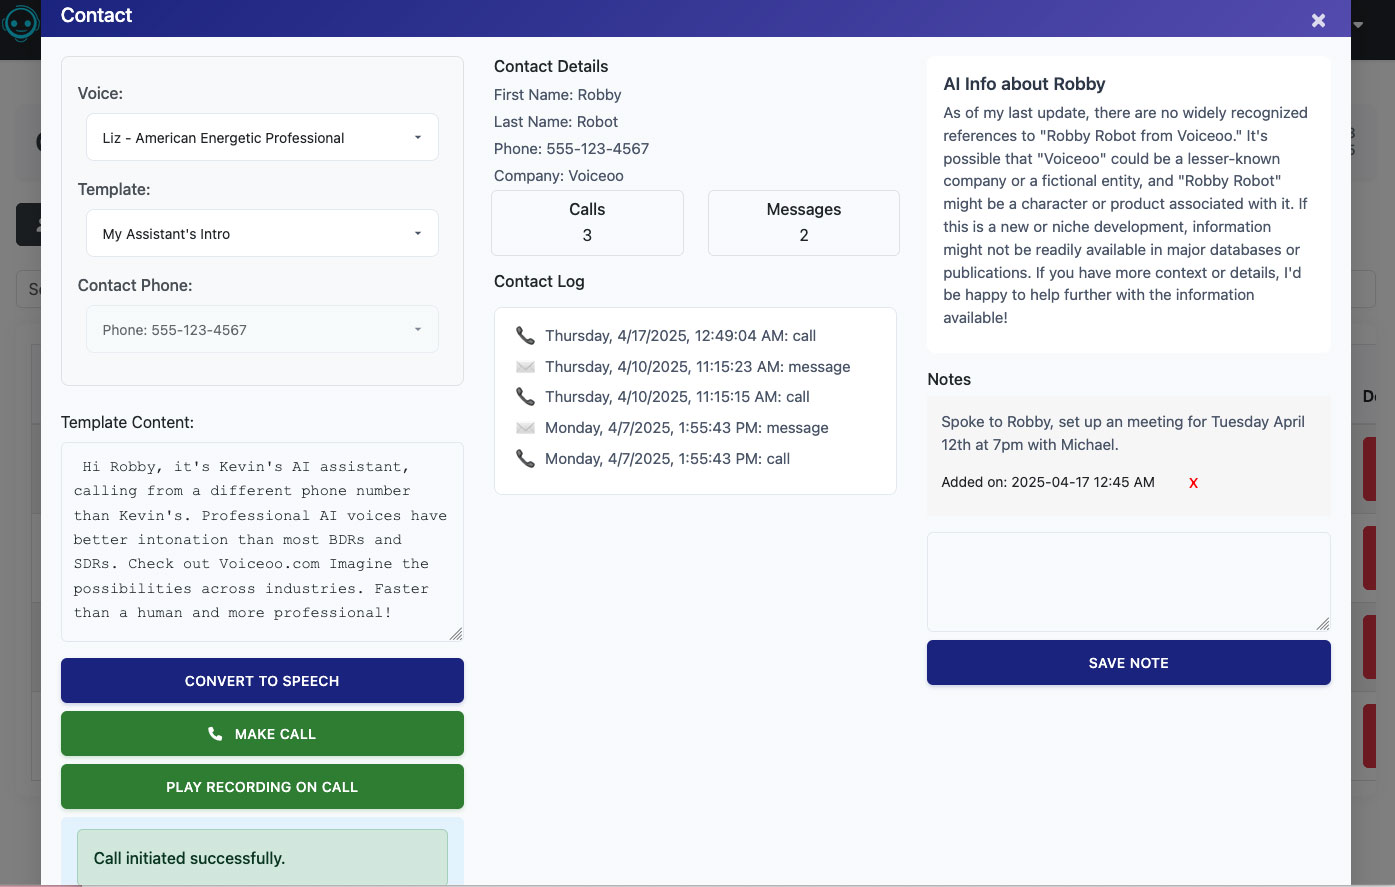
Task: Click the Messages count card
Action: pyautogui.click(x=804, y=223)
